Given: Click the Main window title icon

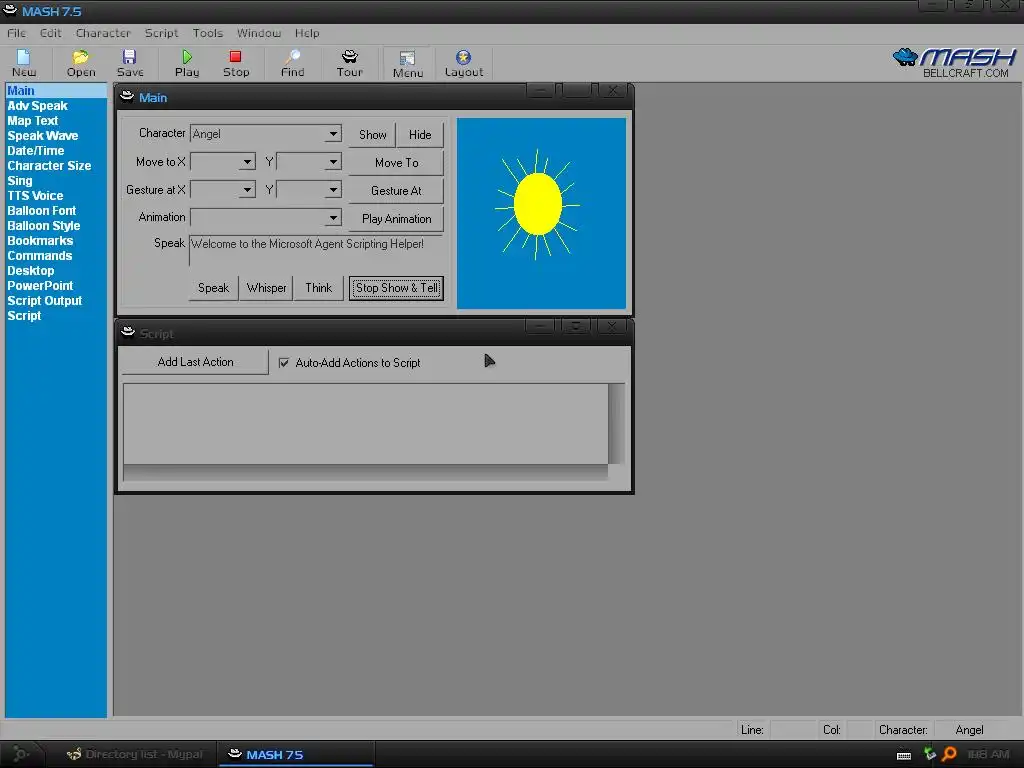Looking at the screenshot, I should tap(127, 97).
